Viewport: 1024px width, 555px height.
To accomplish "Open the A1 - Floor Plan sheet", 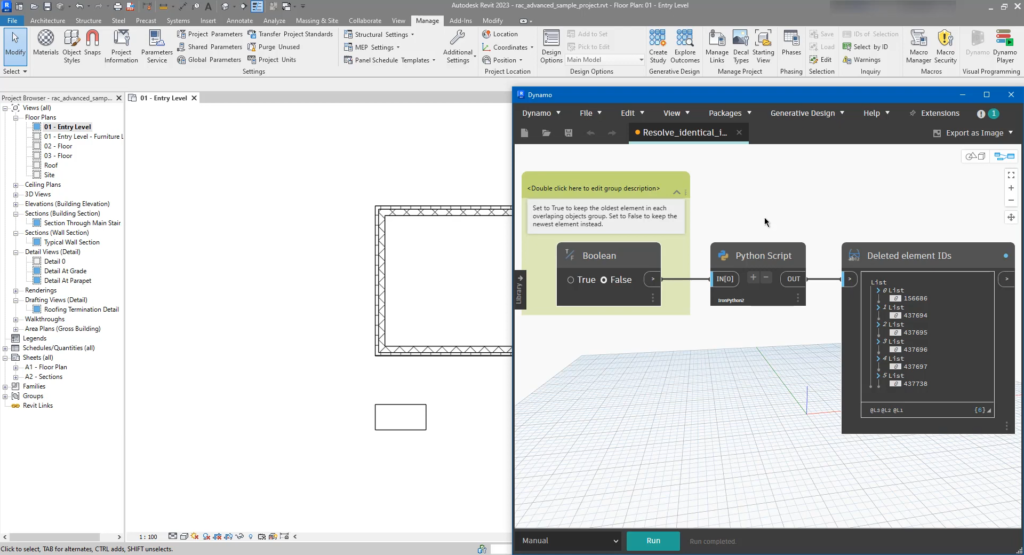I will click(46, 367).
